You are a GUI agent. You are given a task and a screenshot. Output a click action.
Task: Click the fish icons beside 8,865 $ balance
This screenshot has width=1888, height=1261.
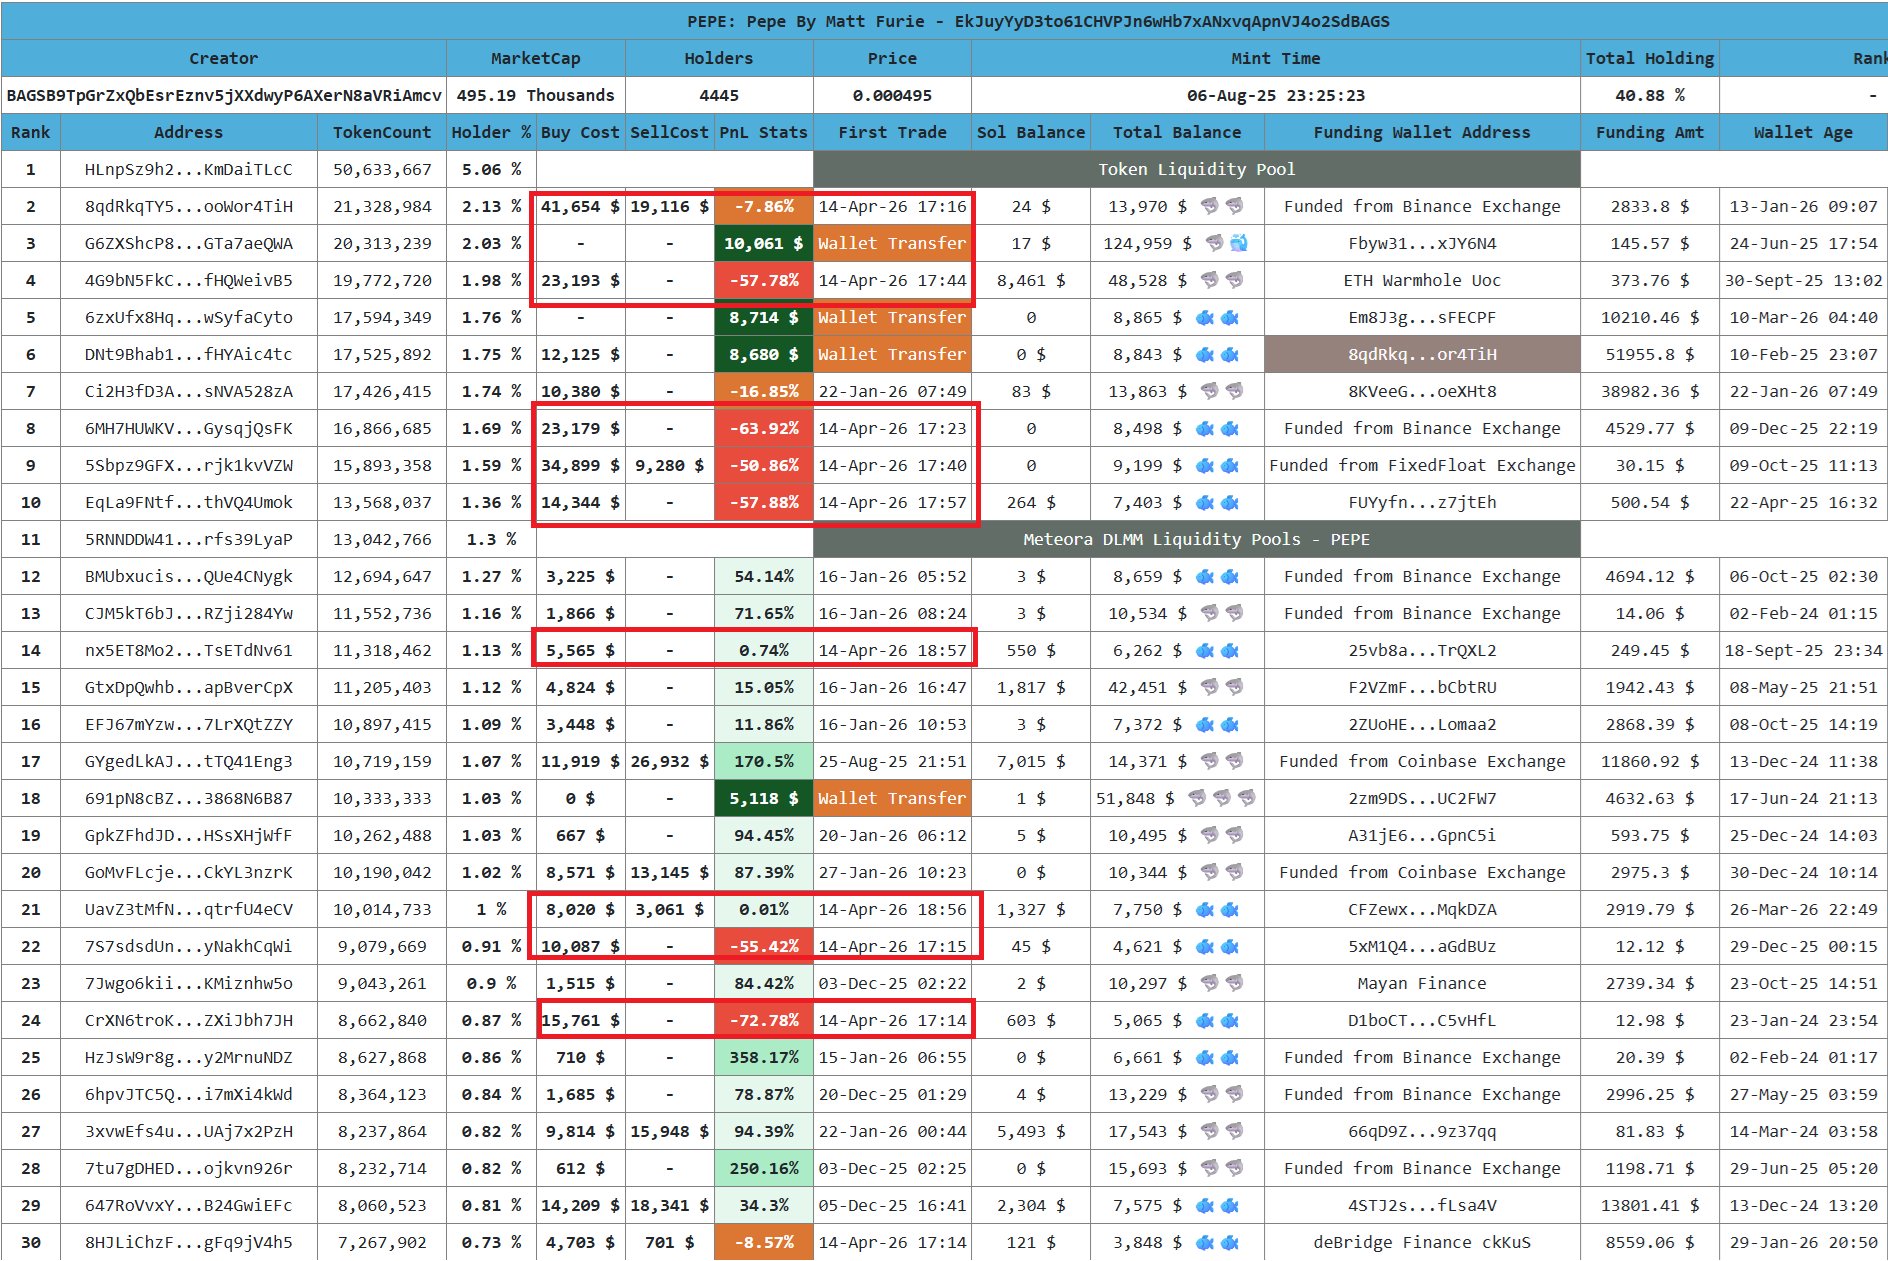coord(1217,317)
